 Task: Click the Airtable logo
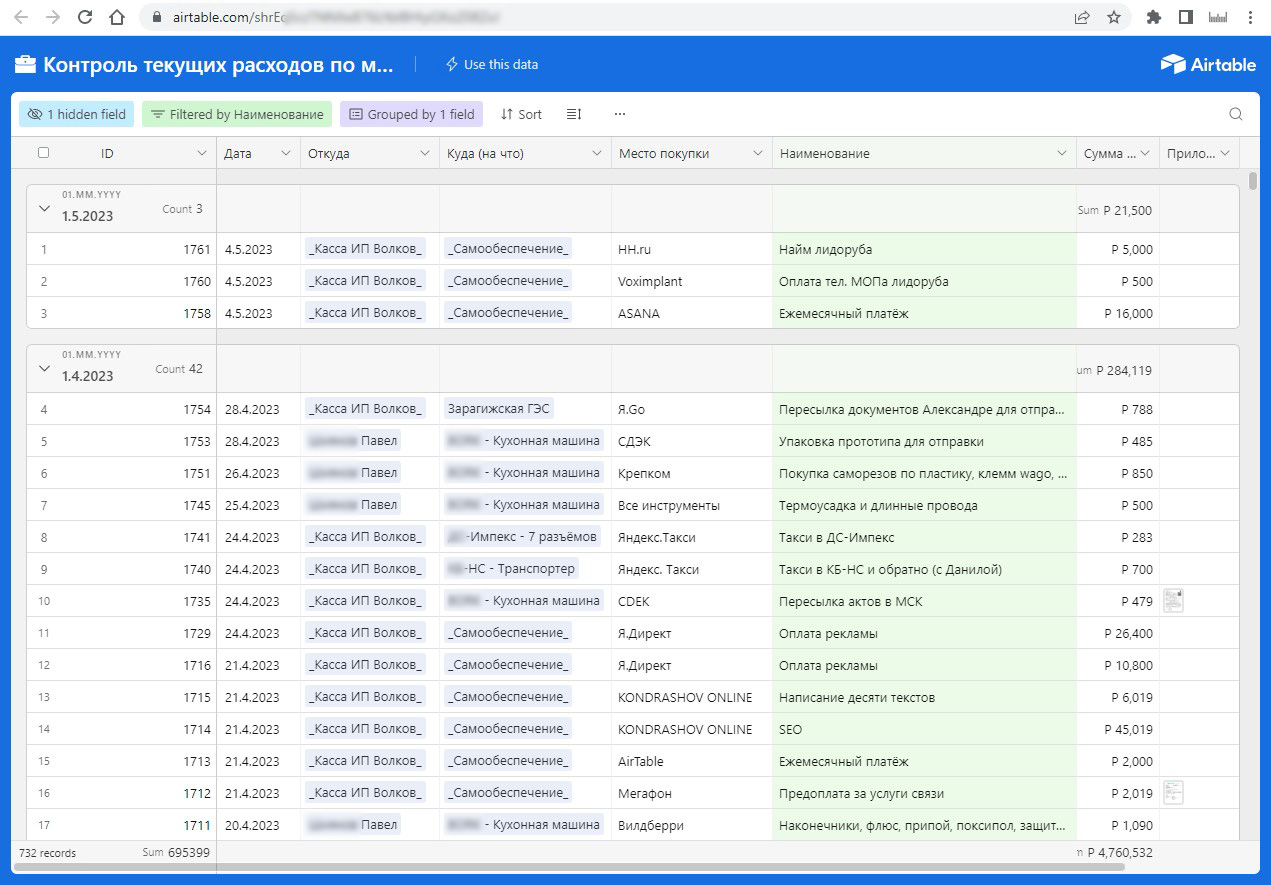[x=1208, y=64]
